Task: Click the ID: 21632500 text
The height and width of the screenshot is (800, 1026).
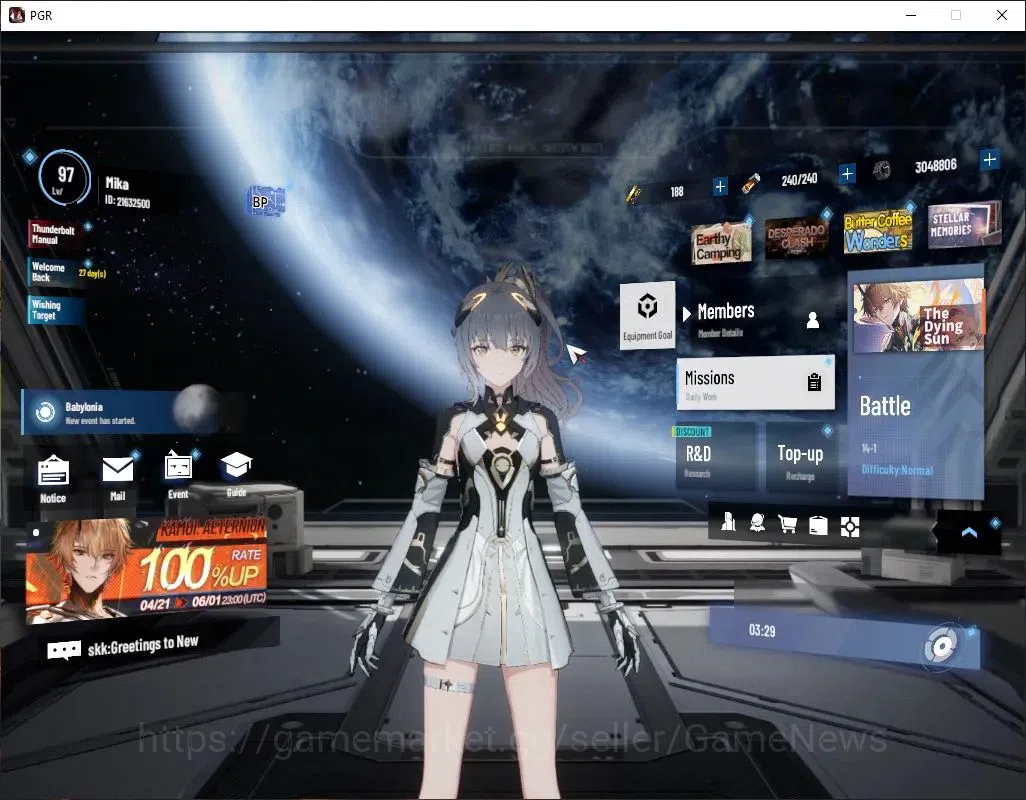Action: tap(128, 201)
